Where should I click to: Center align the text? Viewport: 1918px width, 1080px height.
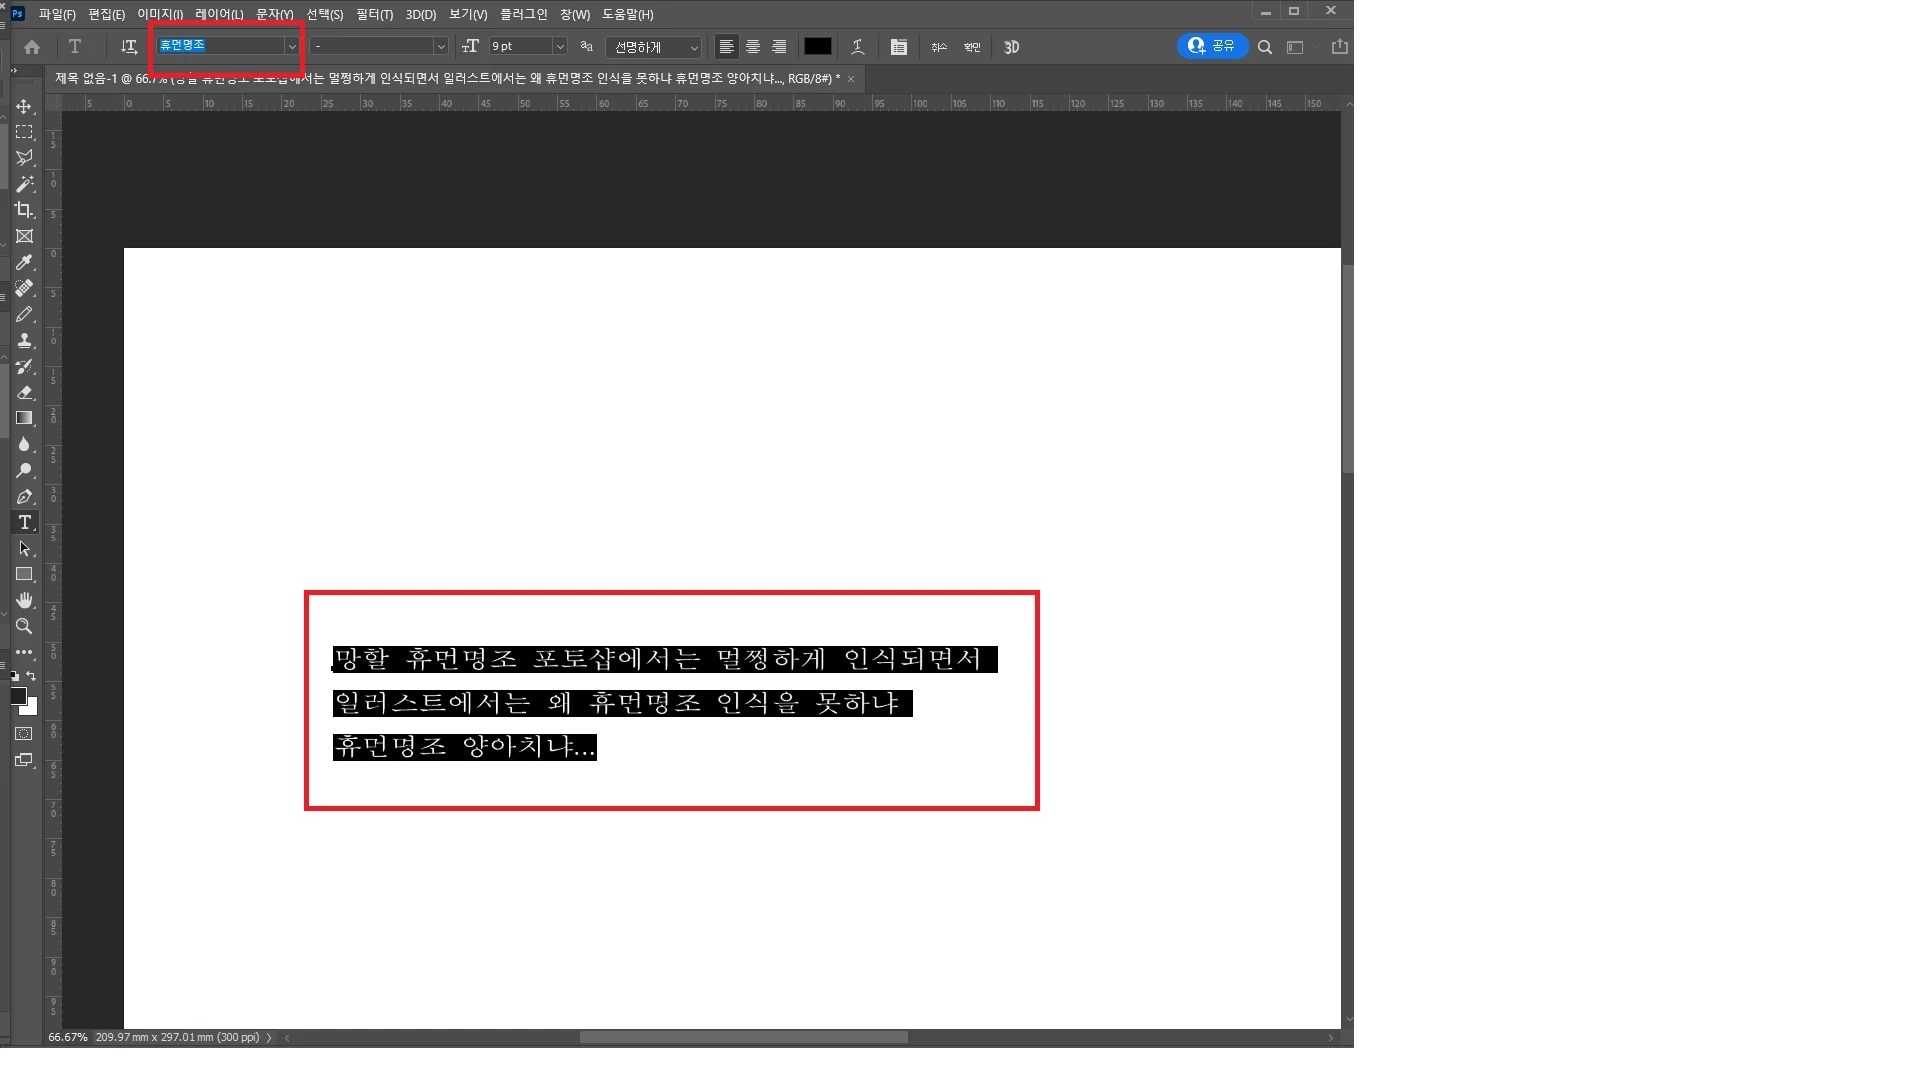753,47
